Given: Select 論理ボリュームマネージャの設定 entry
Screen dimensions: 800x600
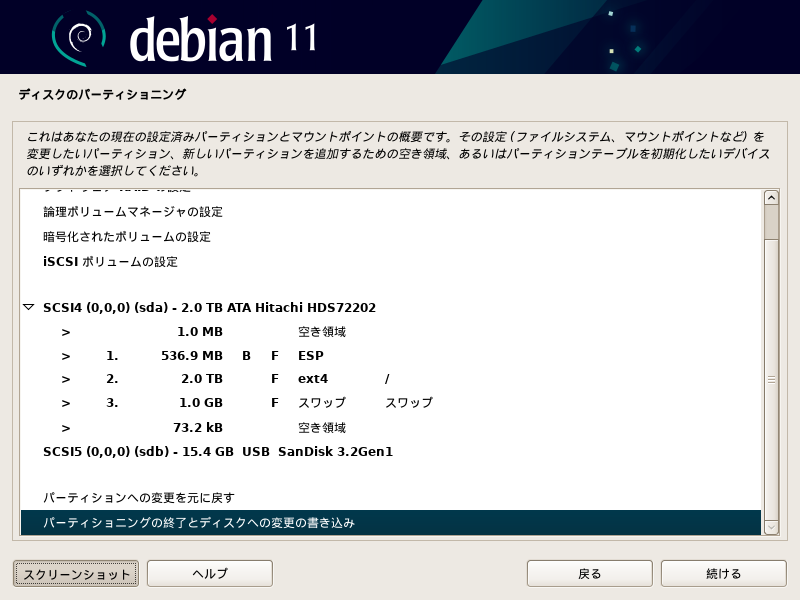Looking at the screenshot, I should click(x=391, y=212).
